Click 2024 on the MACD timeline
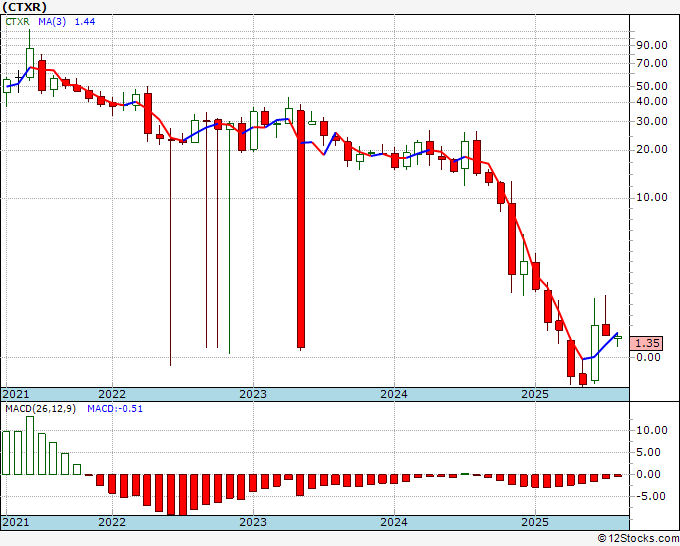This screenshot has width=680, height=546. (394, 522)
